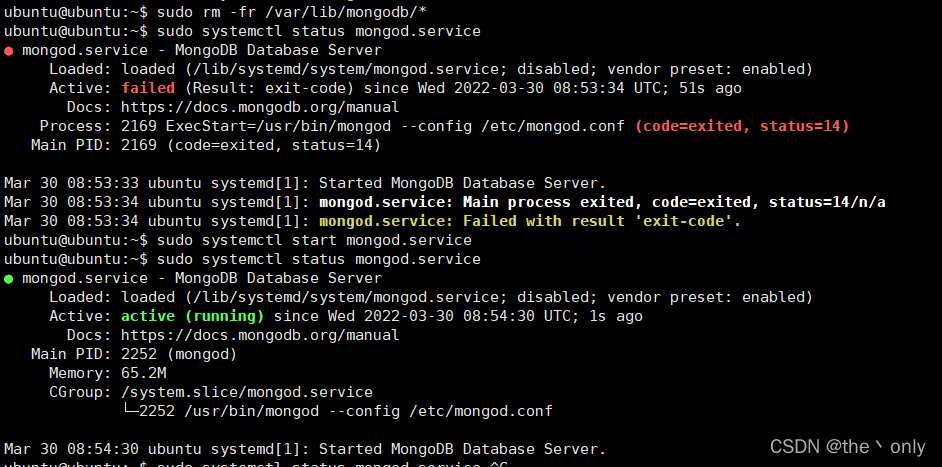Click the green 'active (running)' text
The height and width of the screenshot is (467, 942).
click(x=192, y=317)
